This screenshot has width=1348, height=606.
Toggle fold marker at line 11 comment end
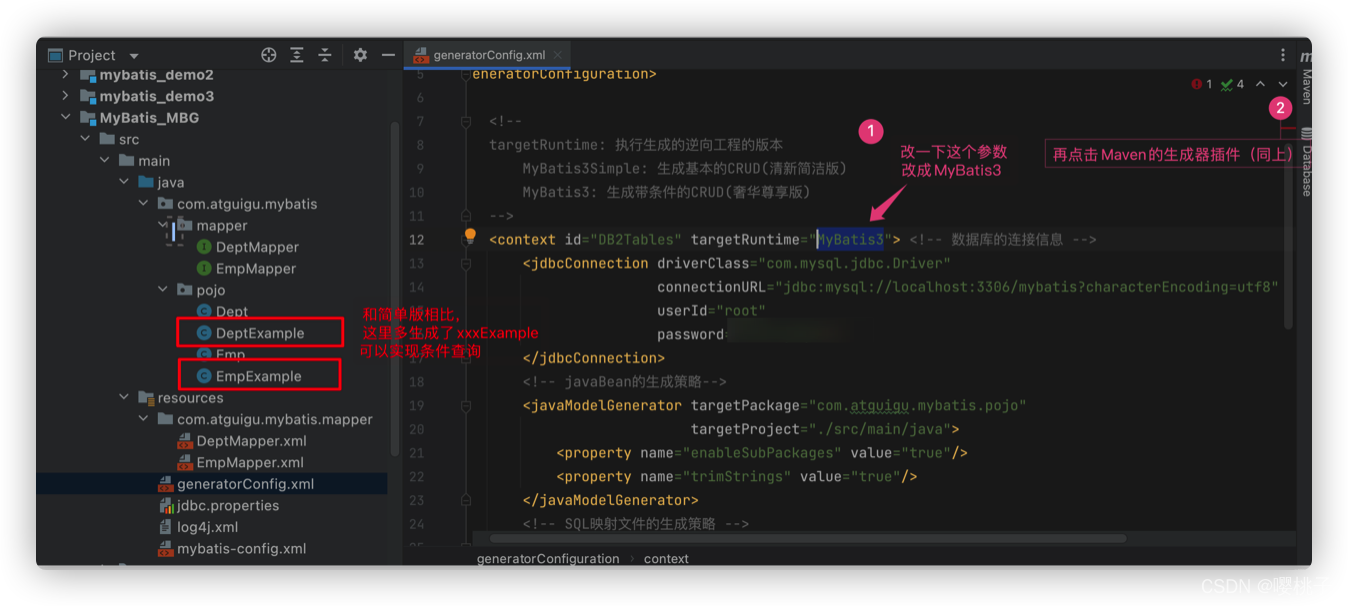point(466,215)
